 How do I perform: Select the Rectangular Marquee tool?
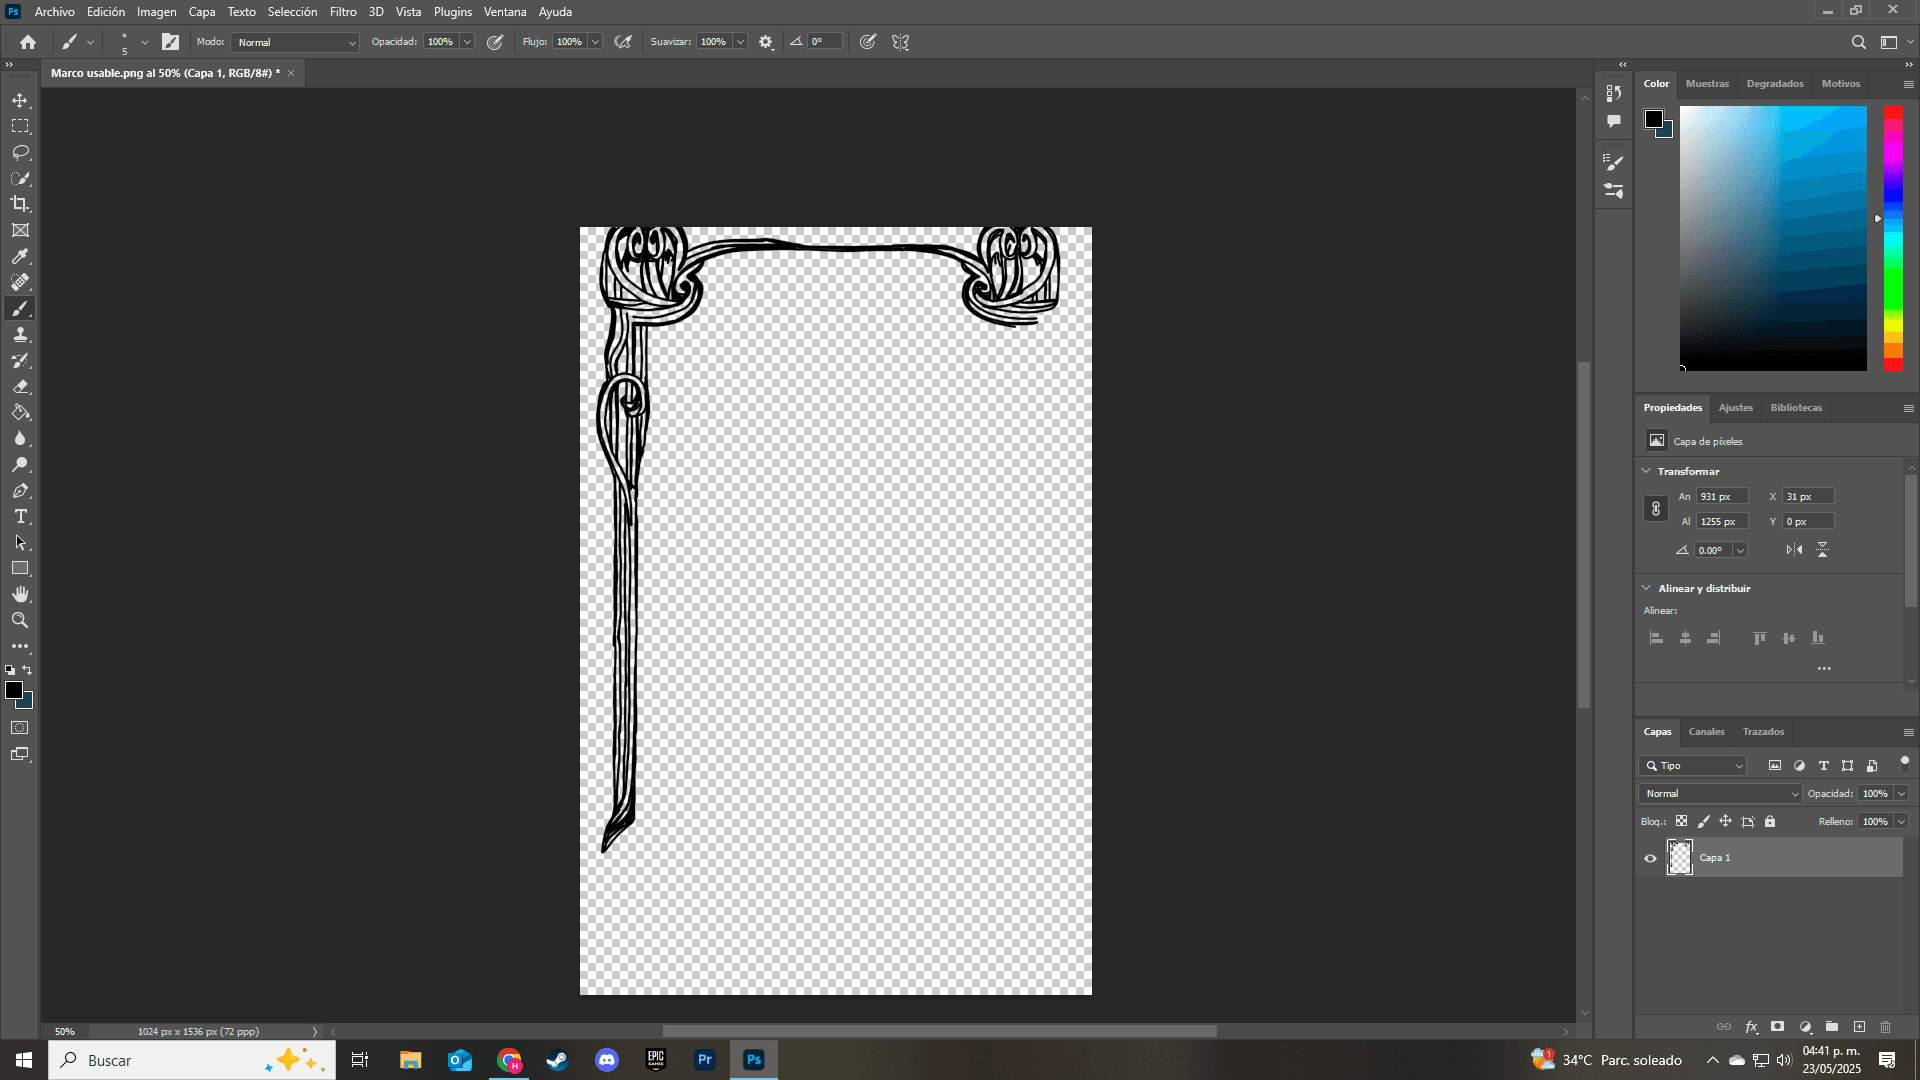[x=20, y=126]
